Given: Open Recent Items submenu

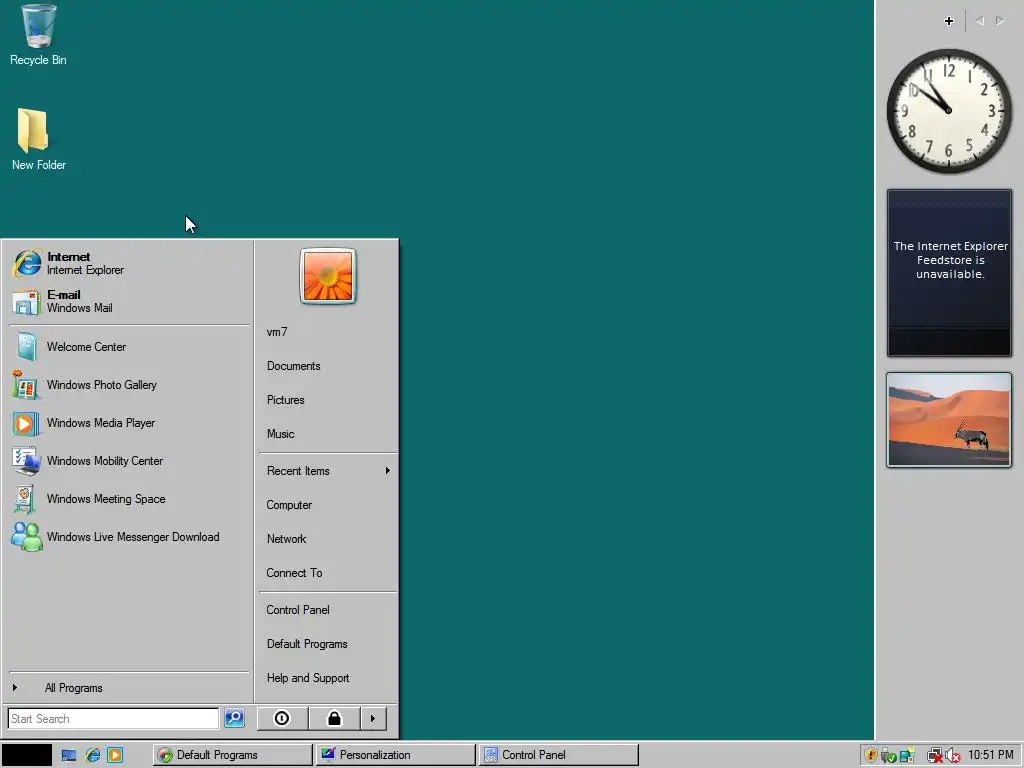Looking at the screenshot, I should pos(328,471).
